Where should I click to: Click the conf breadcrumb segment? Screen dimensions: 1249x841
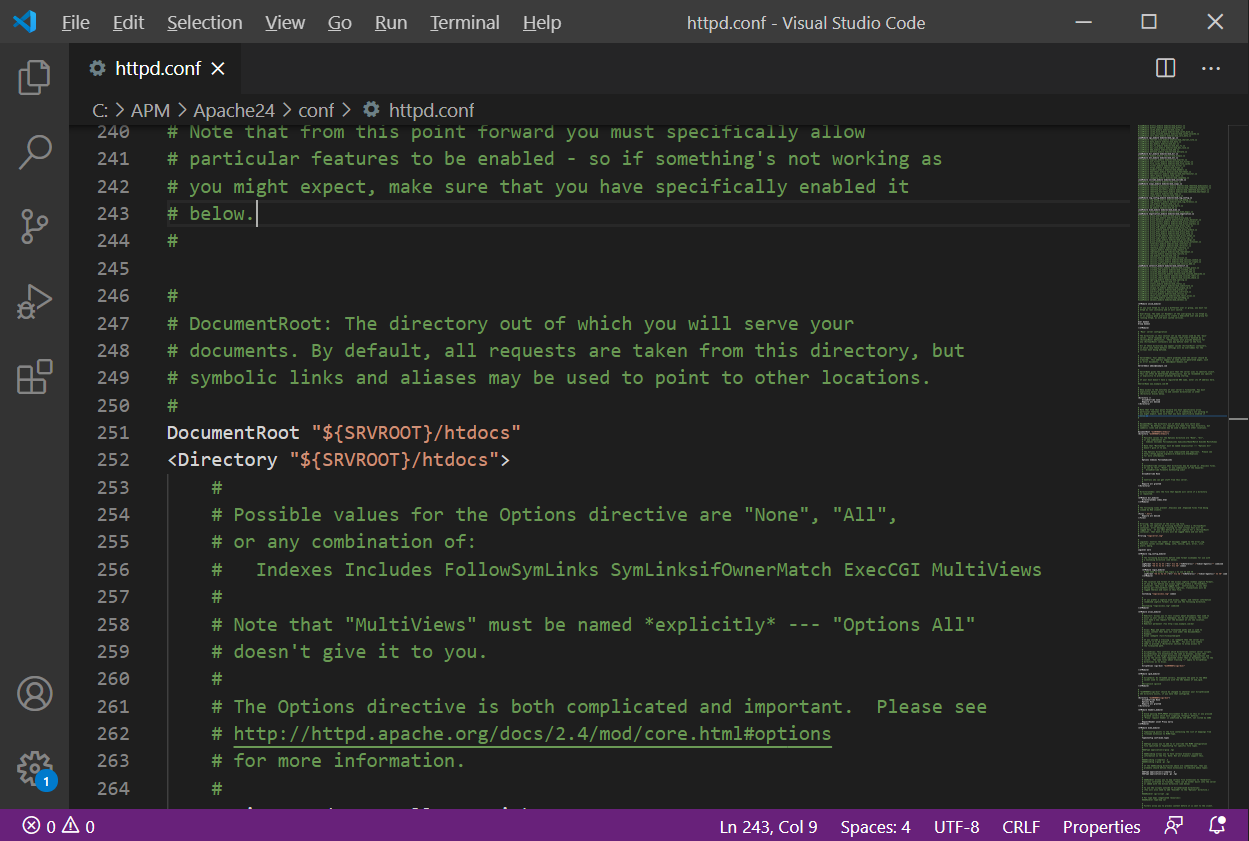(x=318, y=110)
